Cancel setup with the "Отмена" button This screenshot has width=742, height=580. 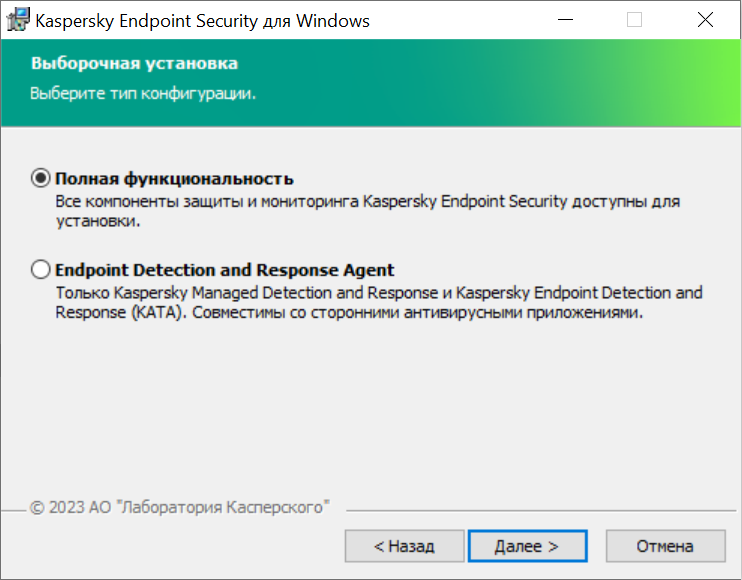click(x=664, y=546)
